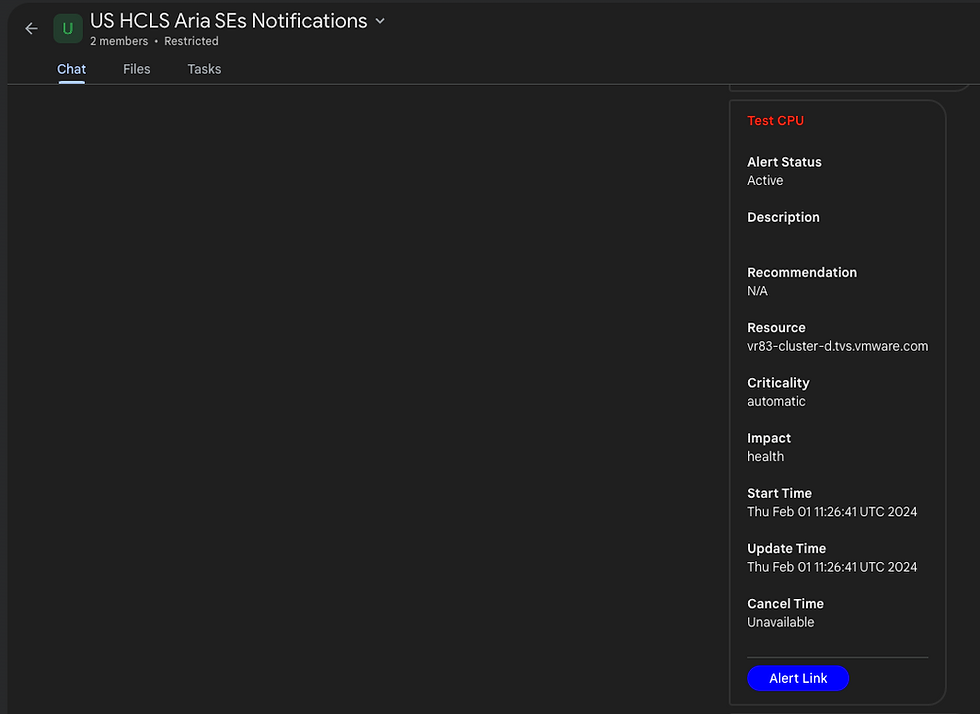980x714 pixels.
Task: Go back using the left arrow
Action: coord(31,29)
